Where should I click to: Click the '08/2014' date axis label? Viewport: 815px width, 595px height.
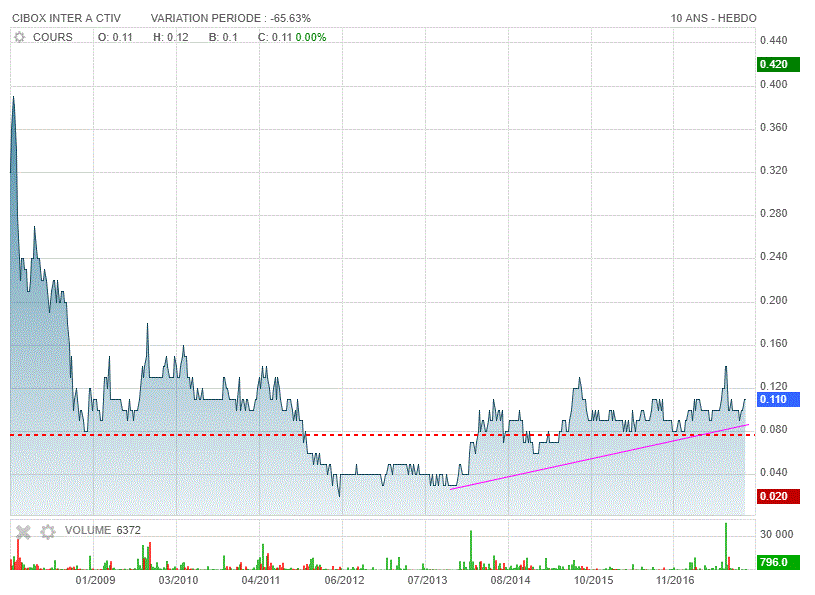click(x=510, y=580)
